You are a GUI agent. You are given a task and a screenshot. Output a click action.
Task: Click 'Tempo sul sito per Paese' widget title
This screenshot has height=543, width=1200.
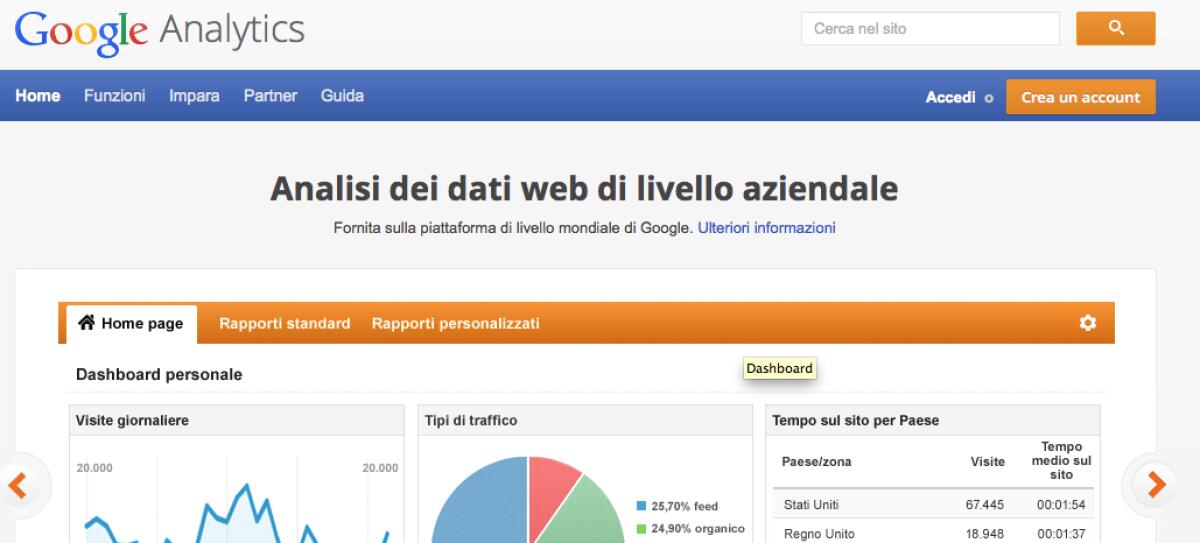click(856, 421)
